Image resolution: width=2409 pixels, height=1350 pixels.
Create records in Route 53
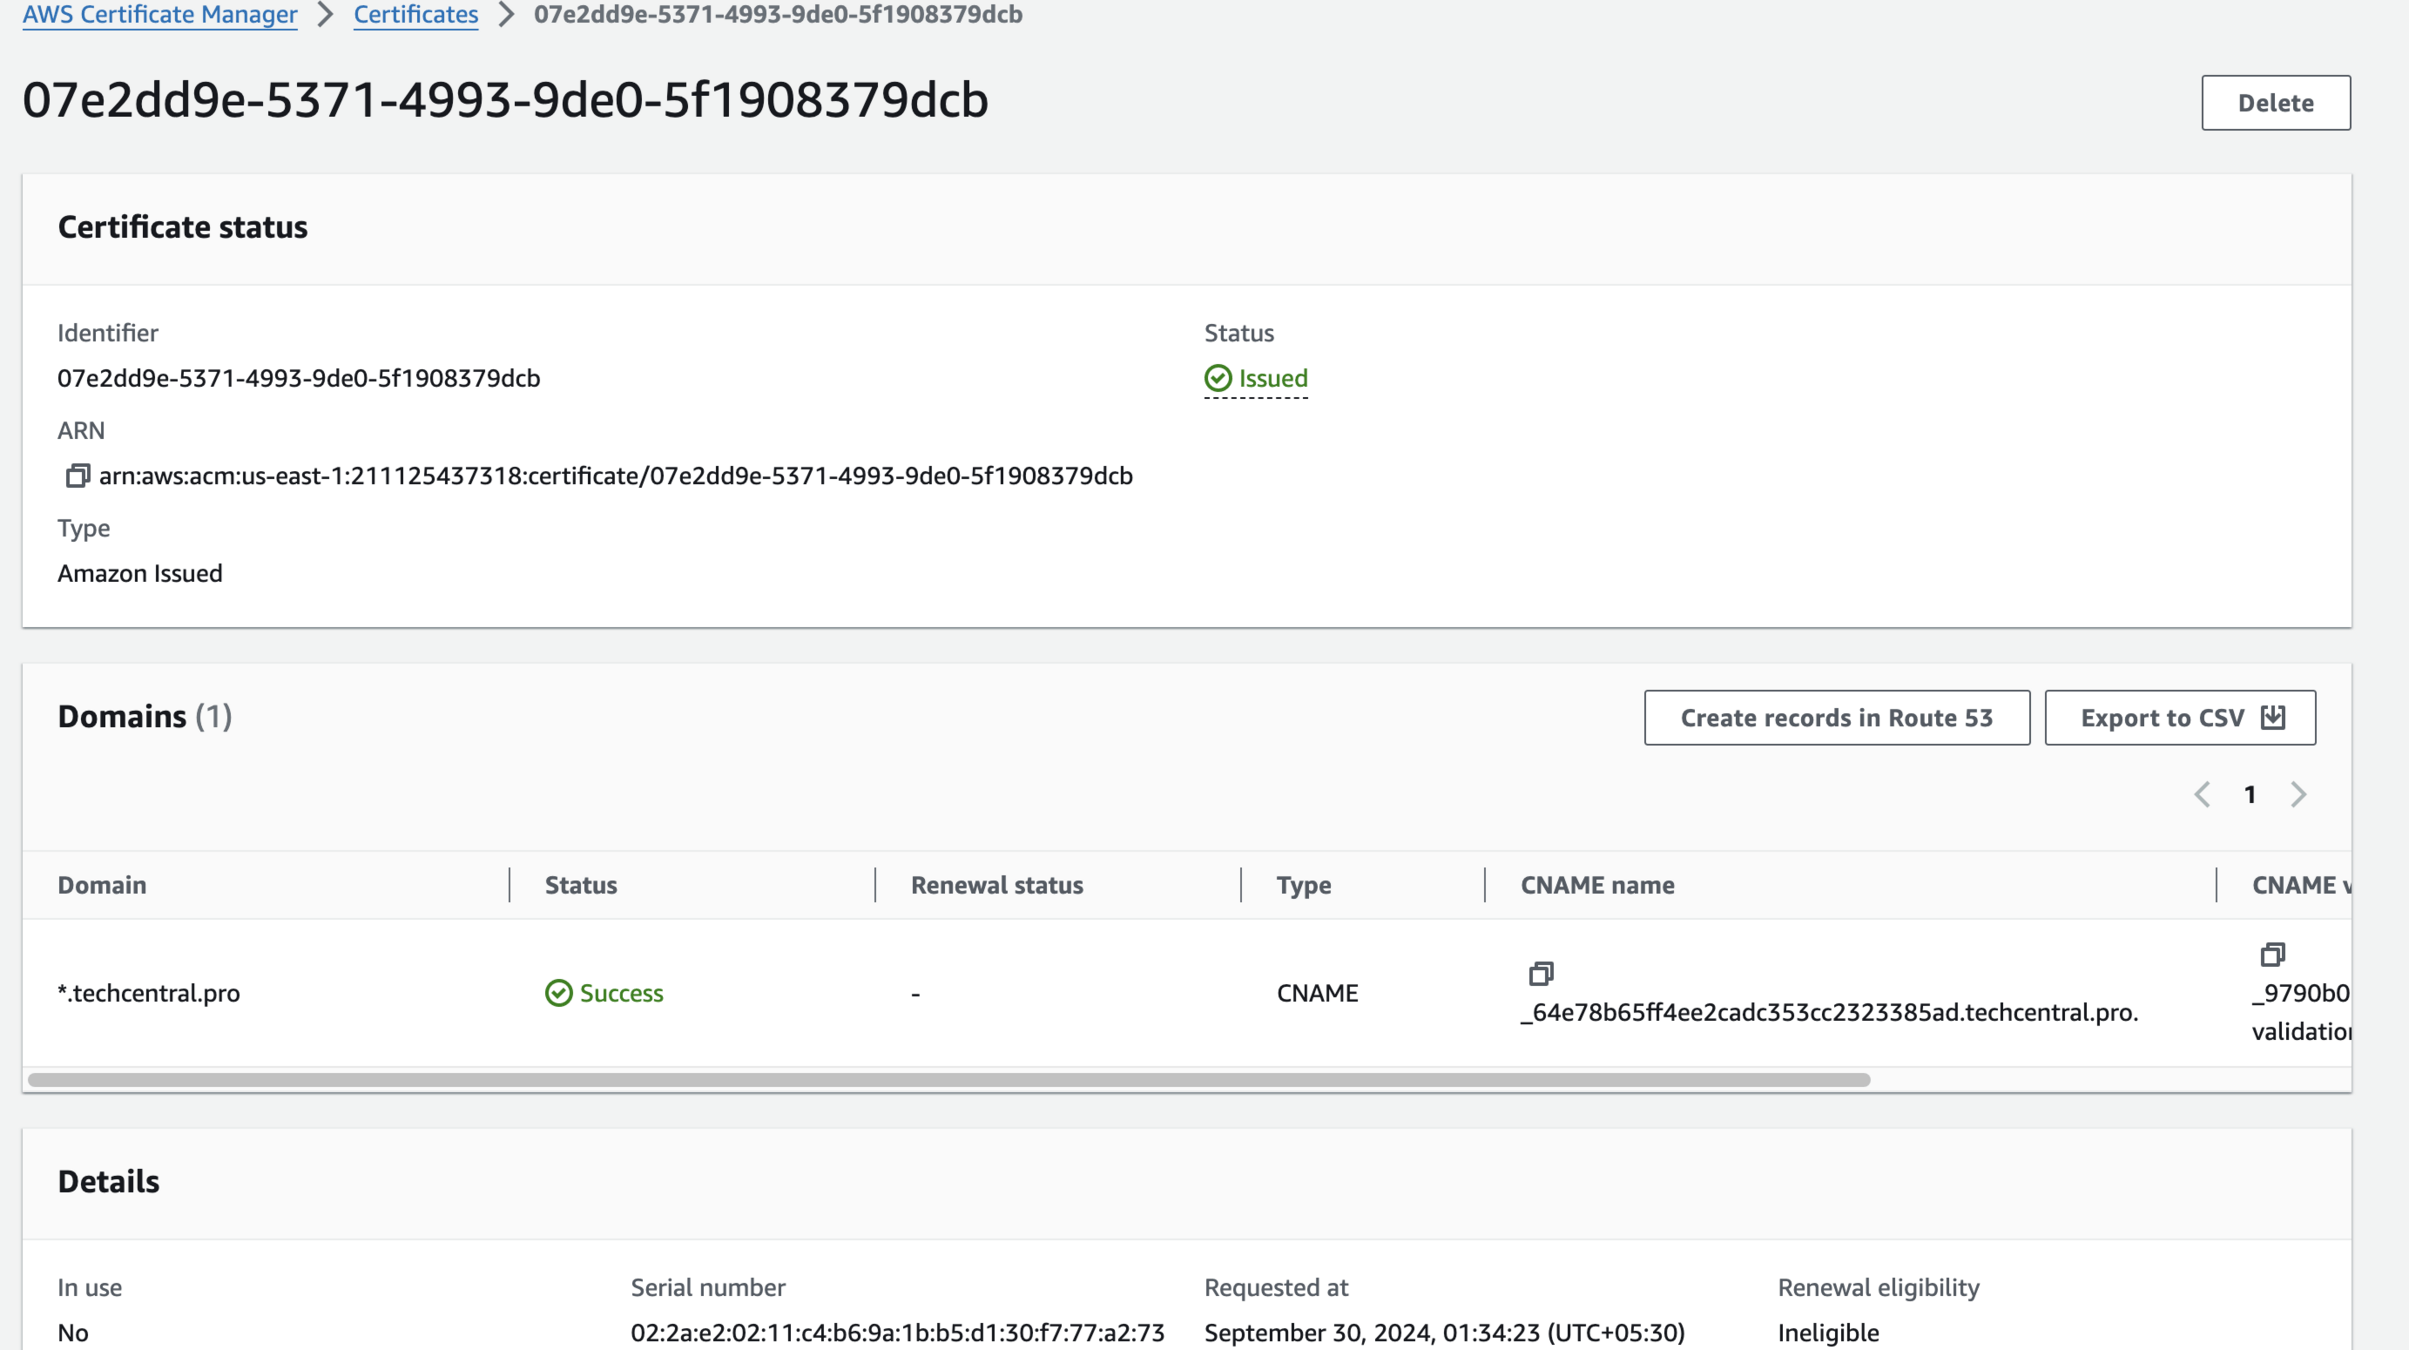point(1836,718)
